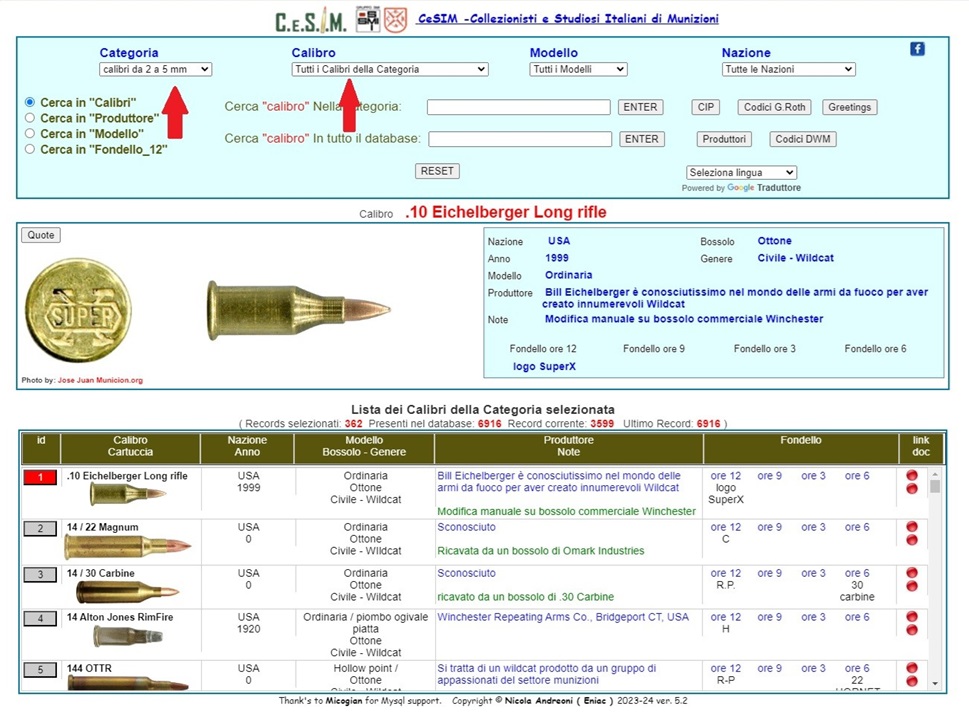Open the SUPER headstamp photo

pyautogui.click(x=78, y=311)
